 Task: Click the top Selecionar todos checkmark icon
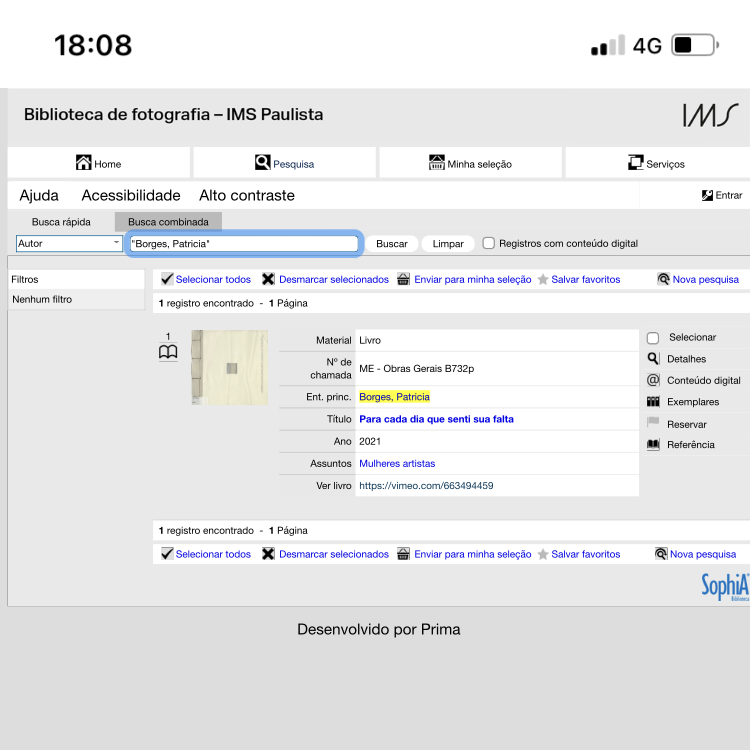pos(167,279)
